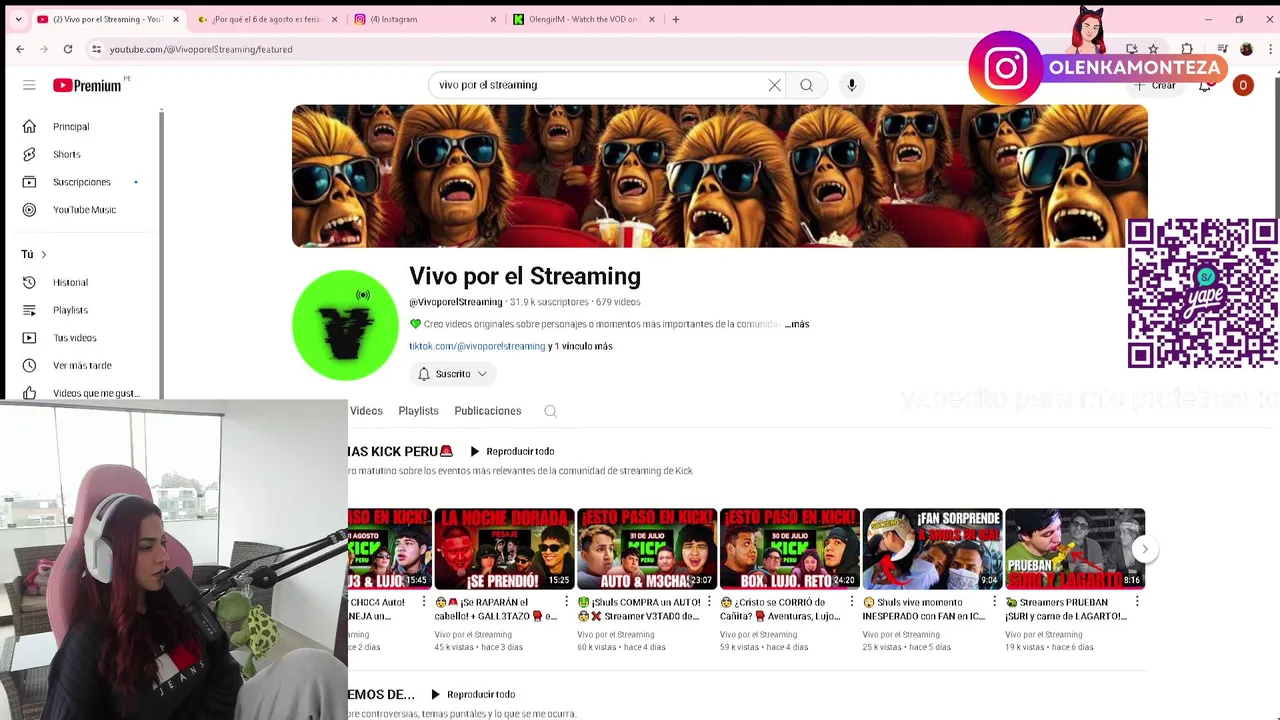Click the browser address bar URL
1280x720 pixels.
201,49
